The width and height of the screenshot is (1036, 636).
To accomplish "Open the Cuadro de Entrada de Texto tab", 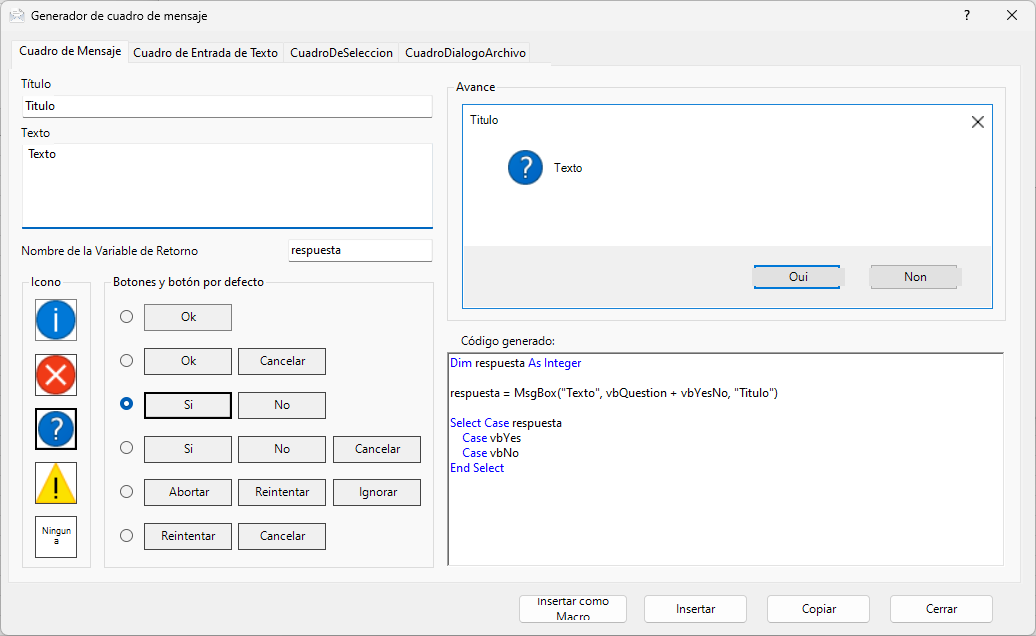I will [x=205, y=53].
